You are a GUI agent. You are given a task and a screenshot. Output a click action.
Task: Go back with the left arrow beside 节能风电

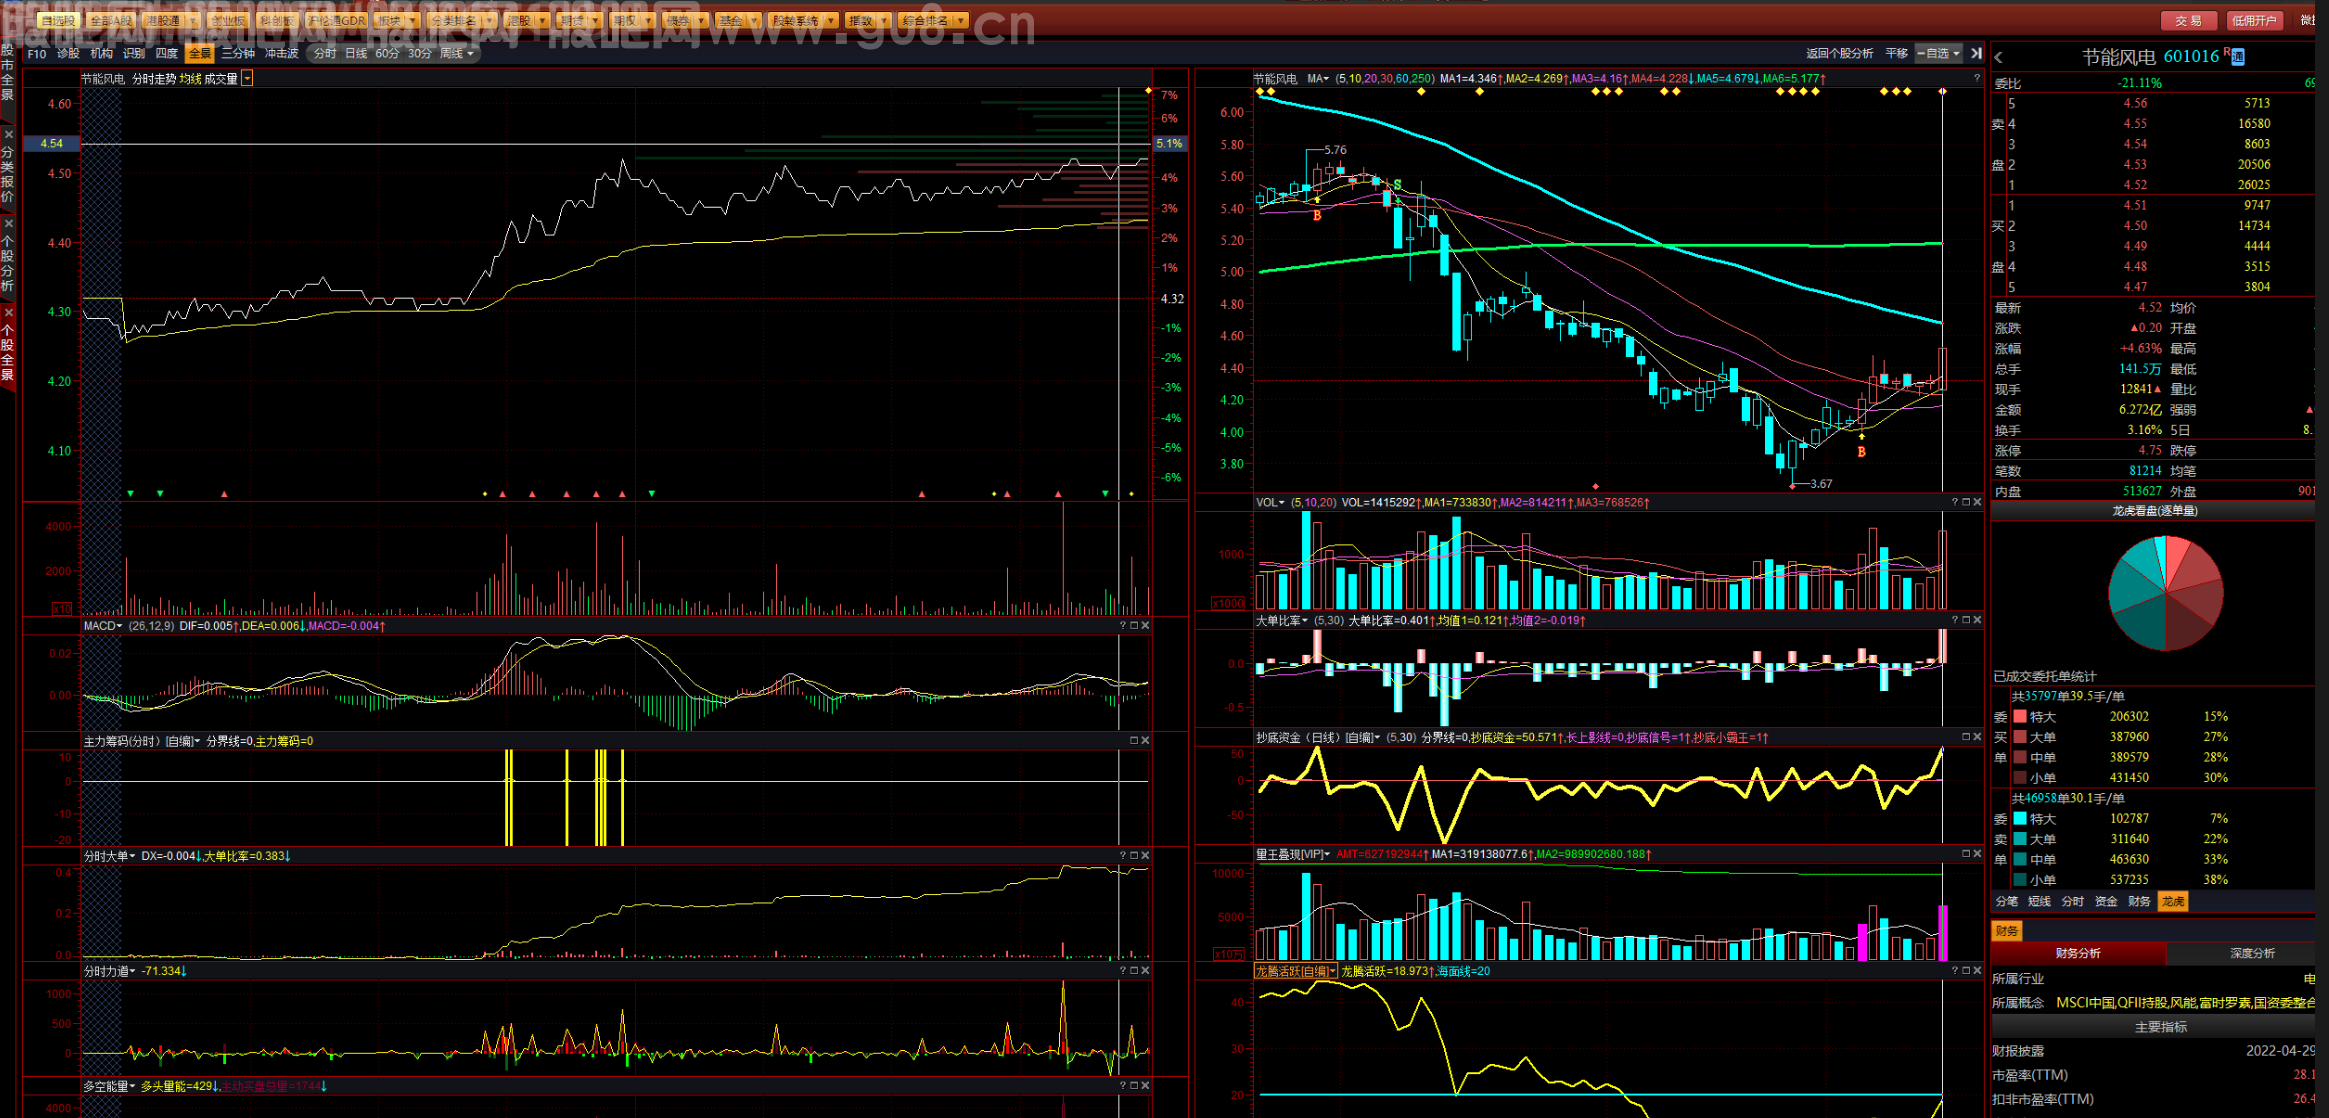[x=1998, y=58]
